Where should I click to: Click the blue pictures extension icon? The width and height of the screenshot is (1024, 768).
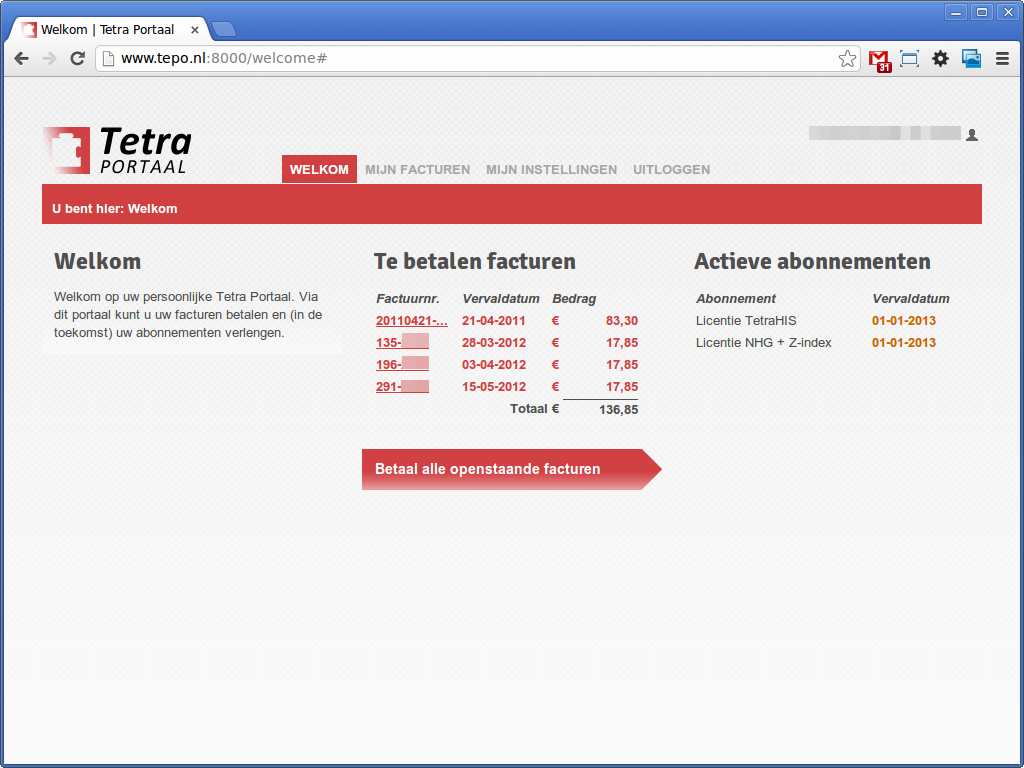[971, 59]
